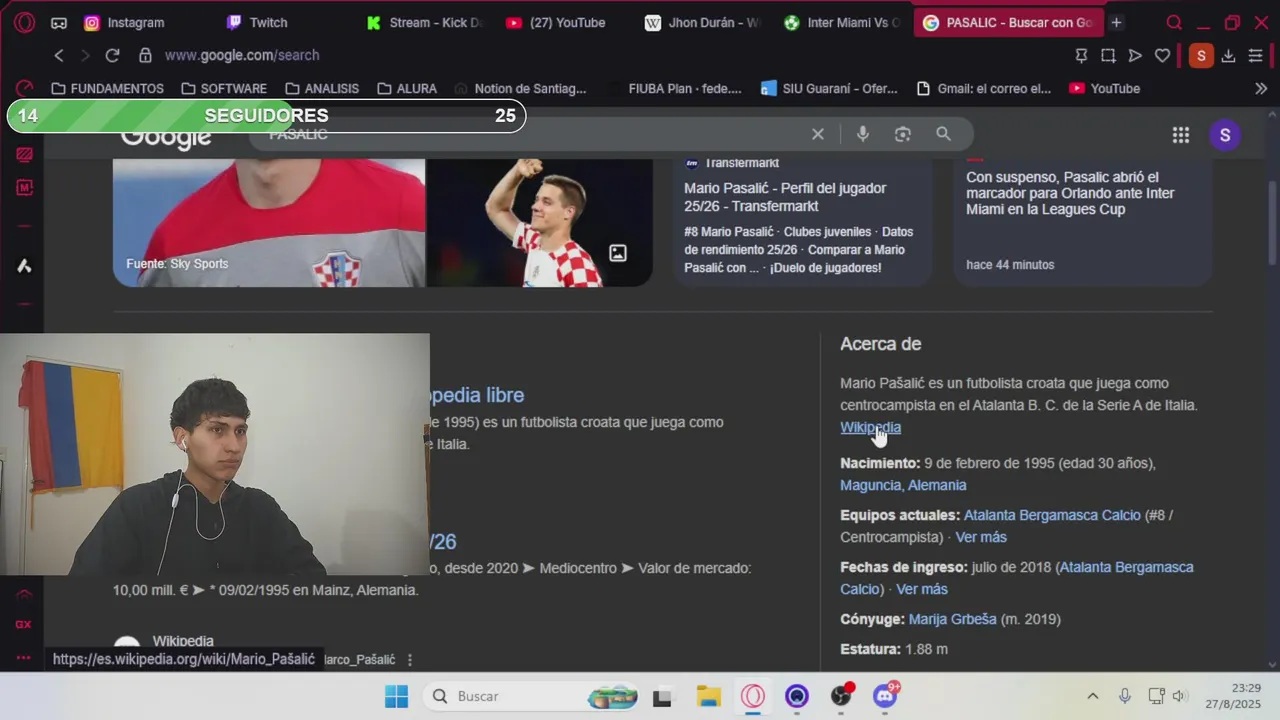Click the site lock icon in address bar
This screenshot has width=1280, height=720.
(146, 56)
